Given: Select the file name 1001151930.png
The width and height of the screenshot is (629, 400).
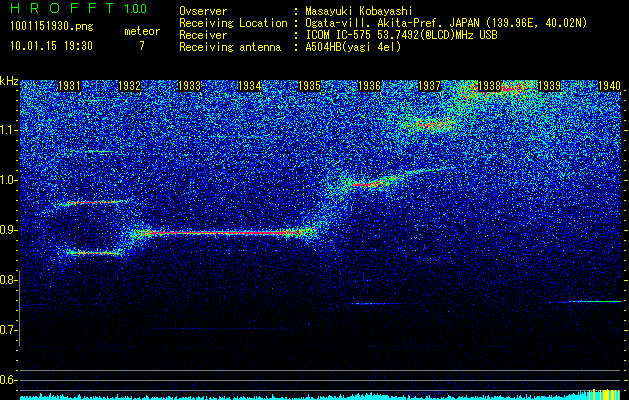Looking at the screenshot, I should pyautogui.click(x=52, y=26).
